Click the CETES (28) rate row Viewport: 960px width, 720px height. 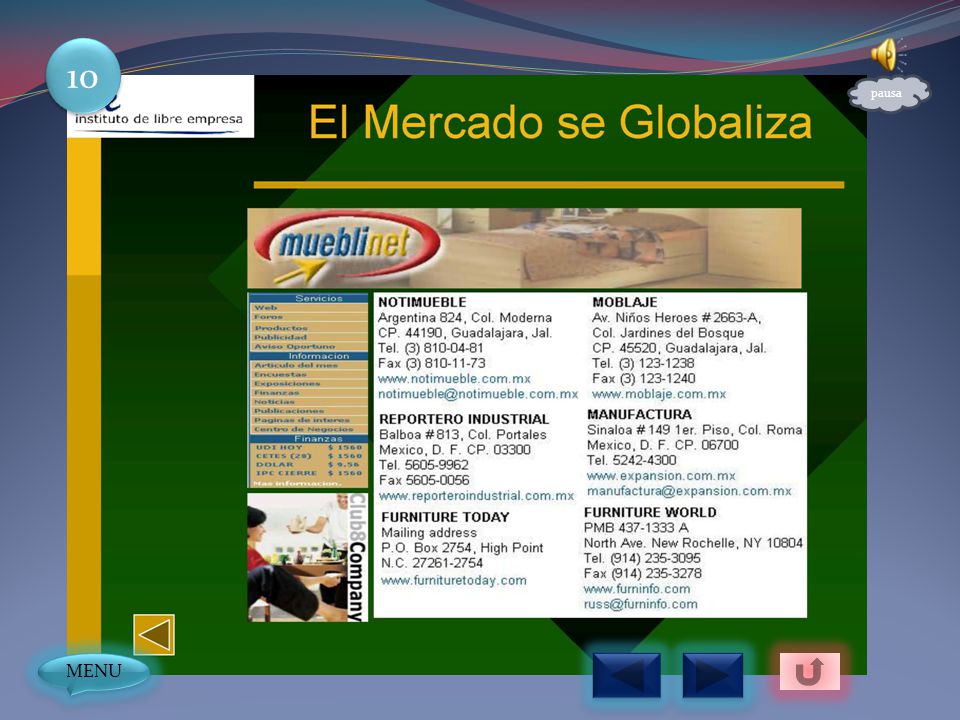[x=308, y=456]
